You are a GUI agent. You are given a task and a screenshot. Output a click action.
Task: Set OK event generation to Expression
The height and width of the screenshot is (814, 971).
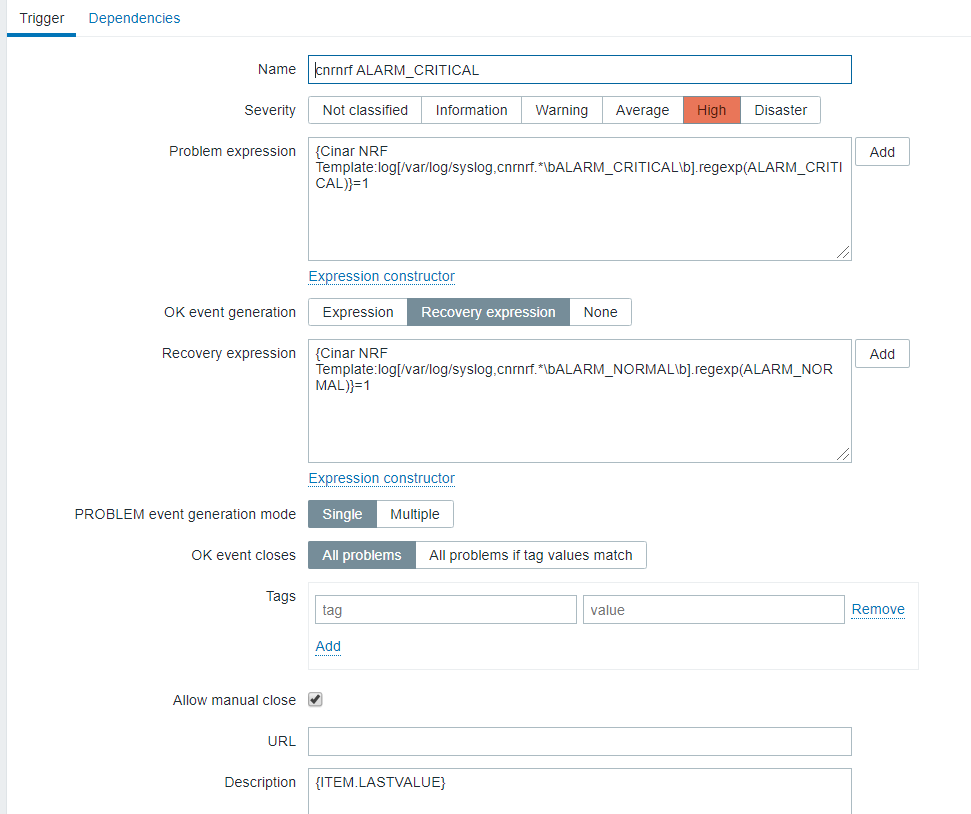click(358, 312)
